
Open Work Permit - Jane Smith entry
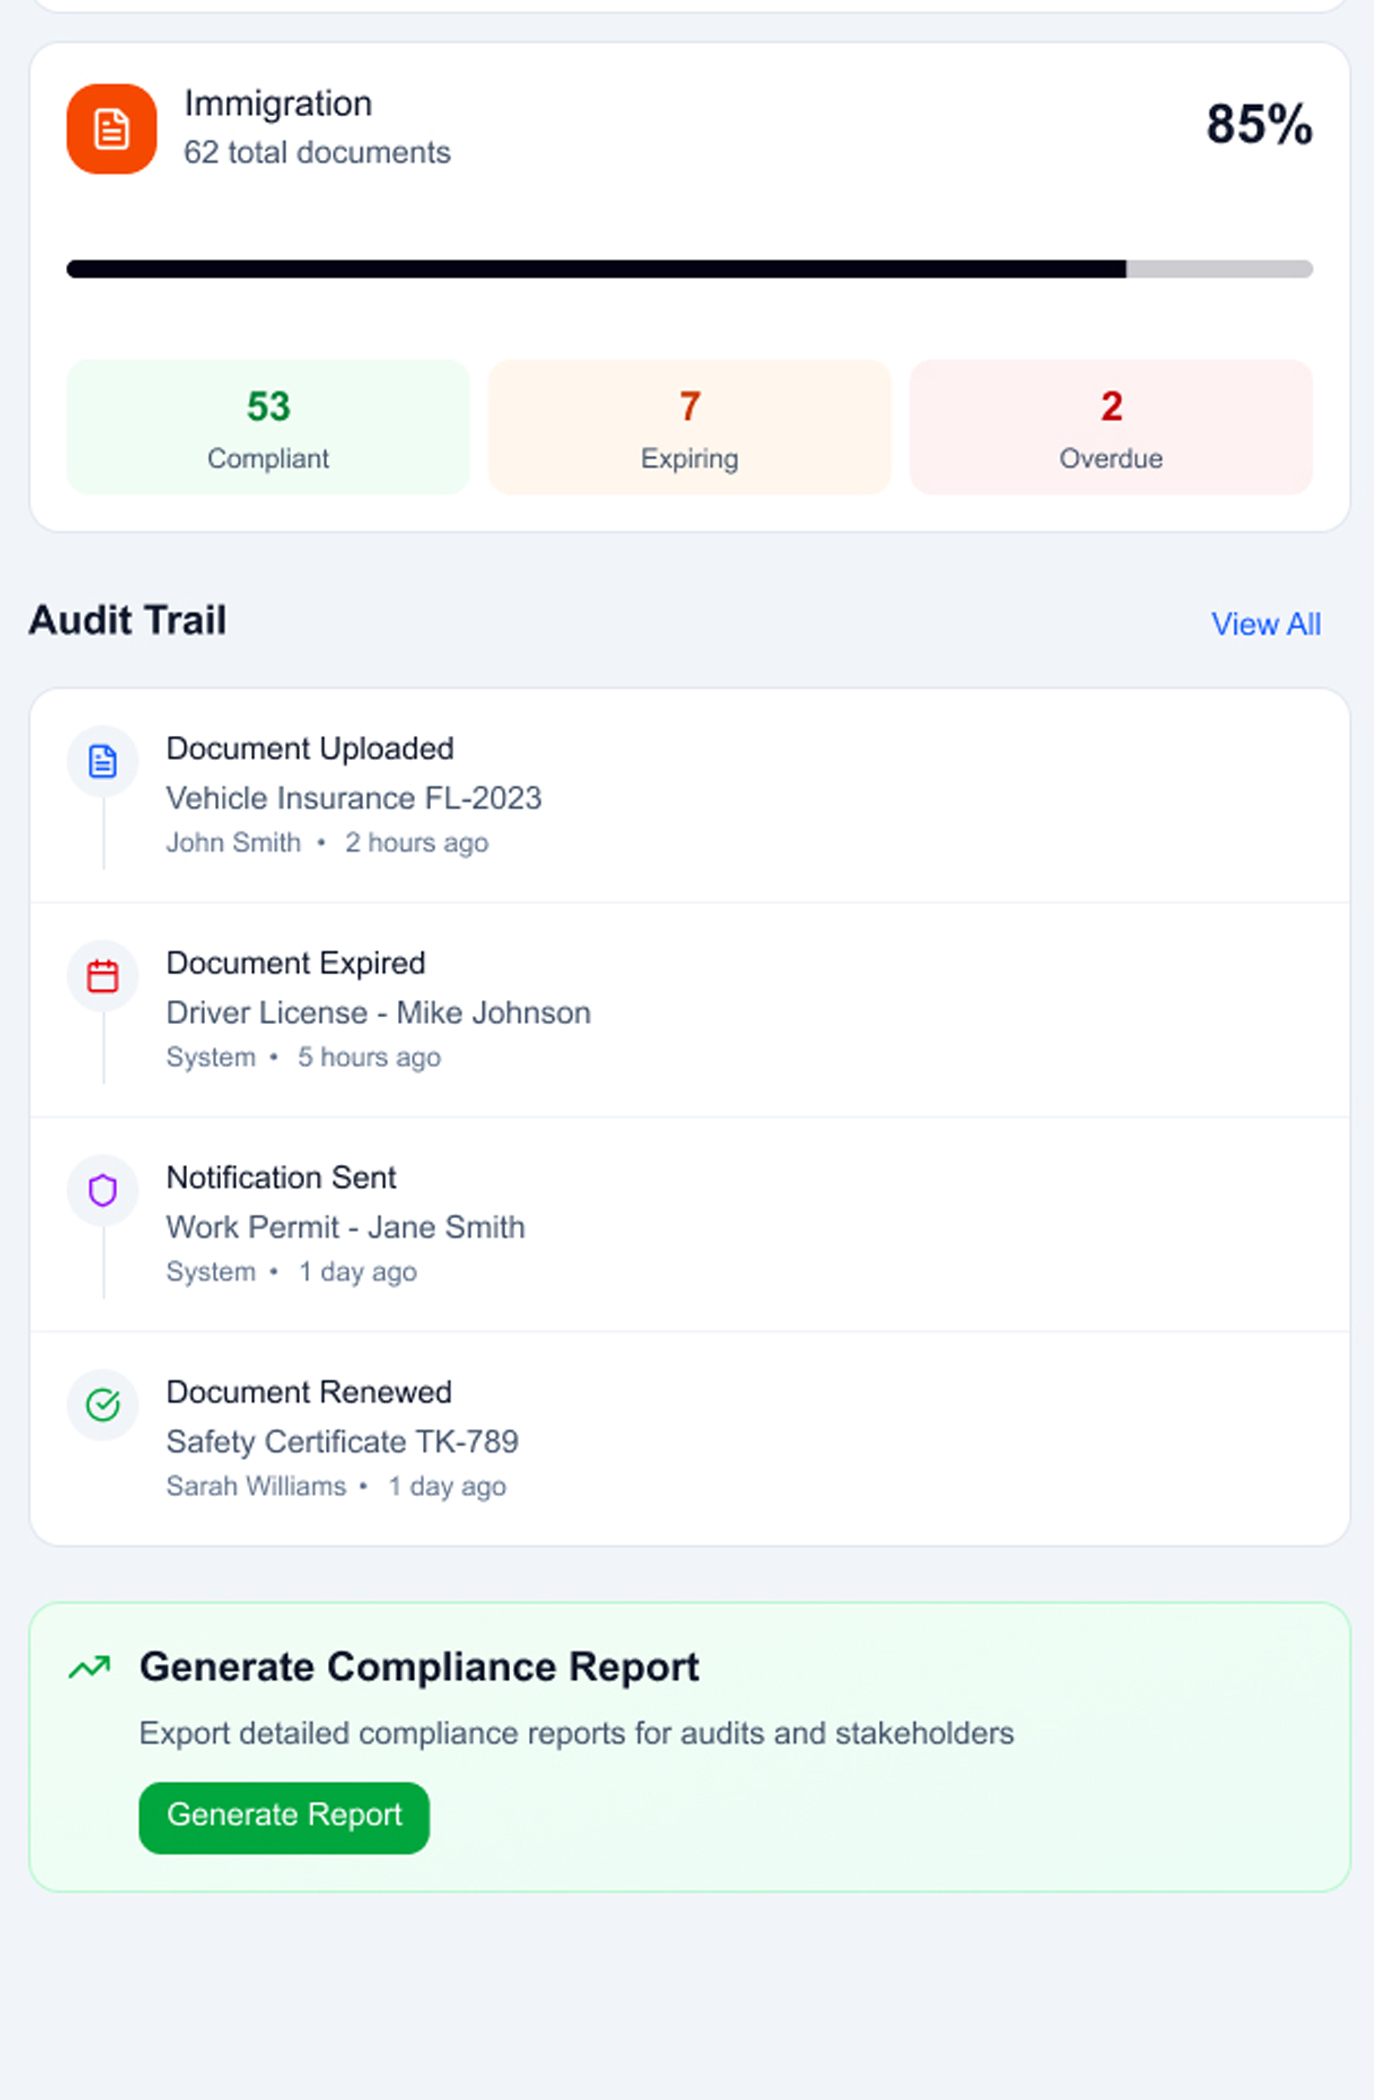pos(345,1227)
